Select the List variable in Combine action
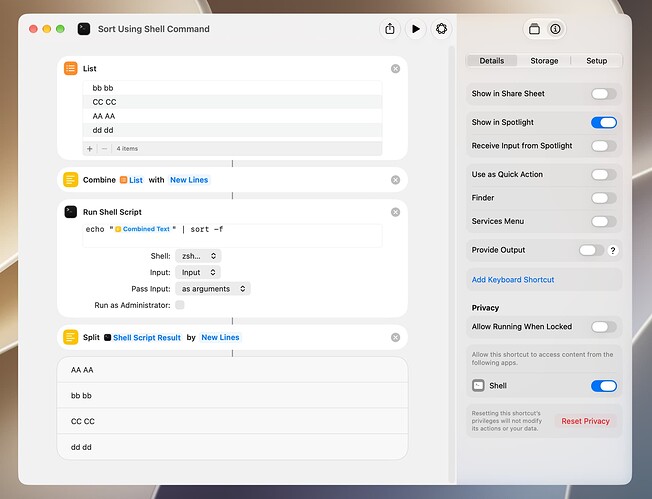 pyautogui.click(x=131, y=180)
